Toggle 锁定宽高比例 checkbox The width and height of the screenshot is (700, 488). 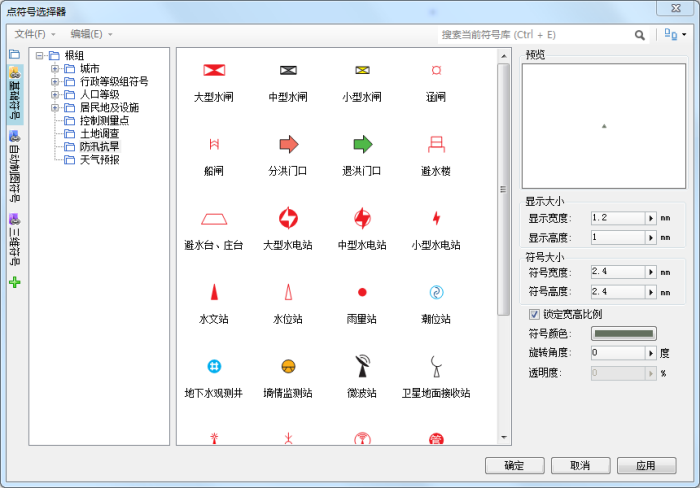point(534,314)
